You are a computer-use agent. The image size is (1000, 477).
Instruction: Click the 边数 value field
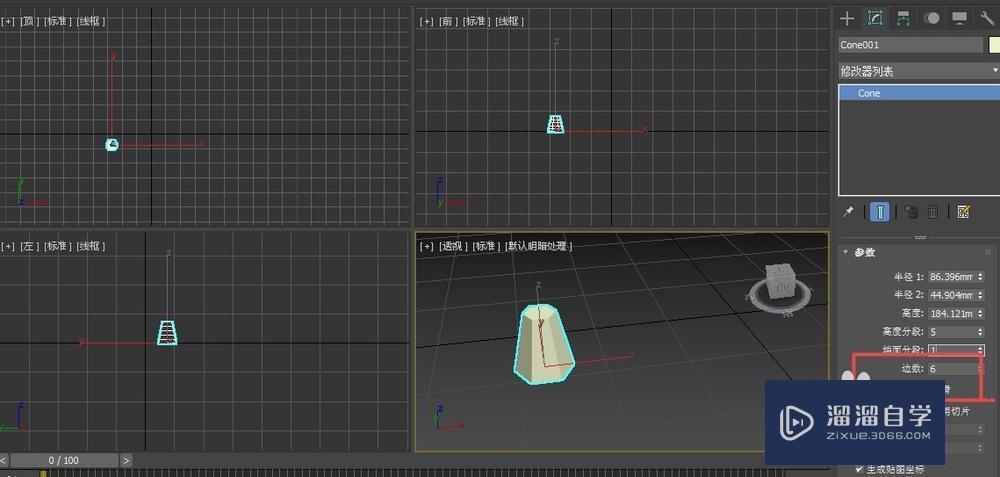pyautogui.click(x=952, y=369)
